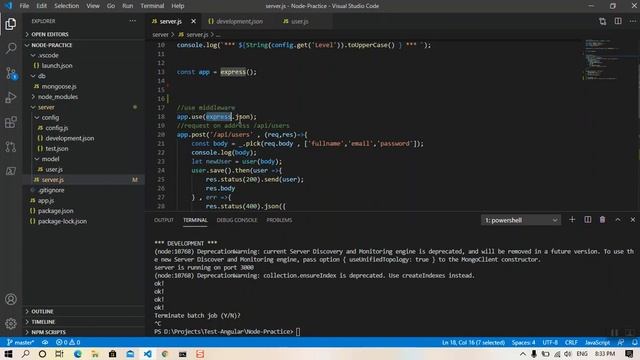This screenshot has height=360, width=640.
Task: Open the Manage gear icon
Action: [x=11, y=324]
